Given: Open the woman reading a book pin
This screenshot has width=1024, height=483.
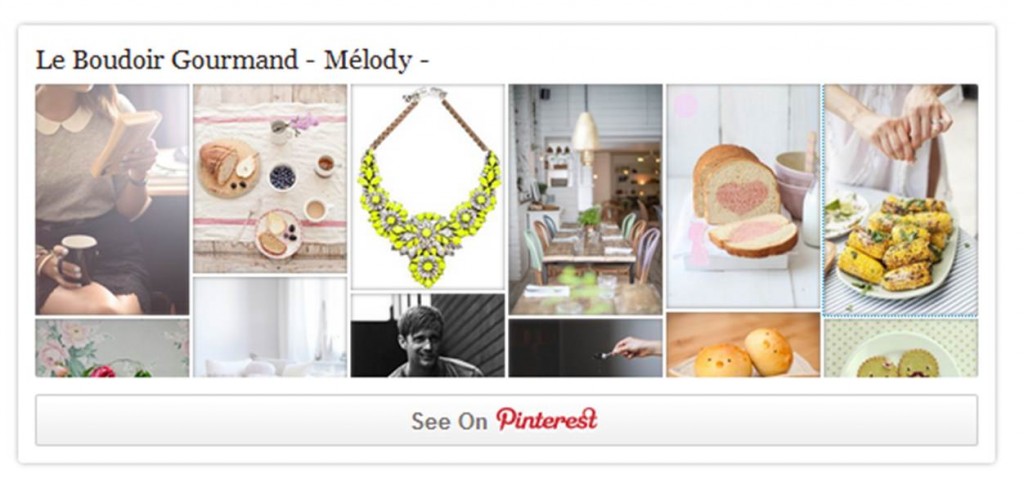Looking at the screenshot, I should tap(112, 199).
